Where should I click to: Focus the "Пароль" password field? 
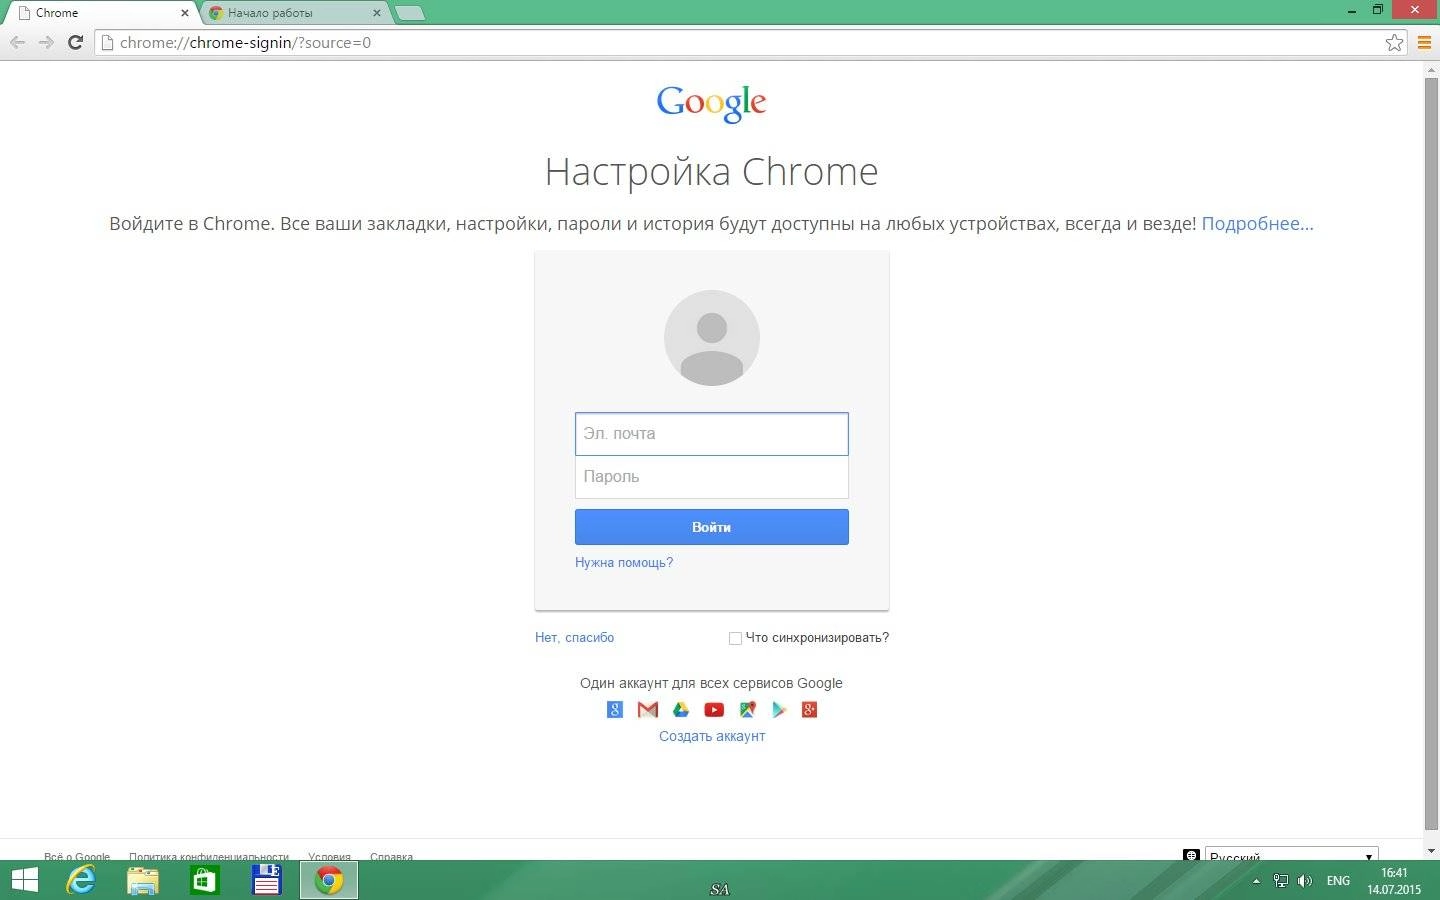coord(712,477)
